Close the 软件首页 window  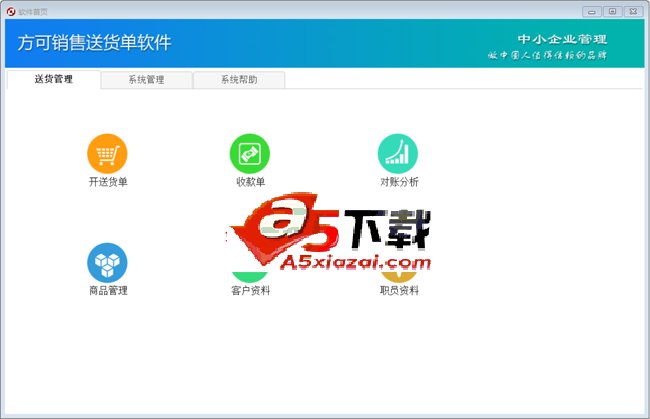[x=633, y=12]
